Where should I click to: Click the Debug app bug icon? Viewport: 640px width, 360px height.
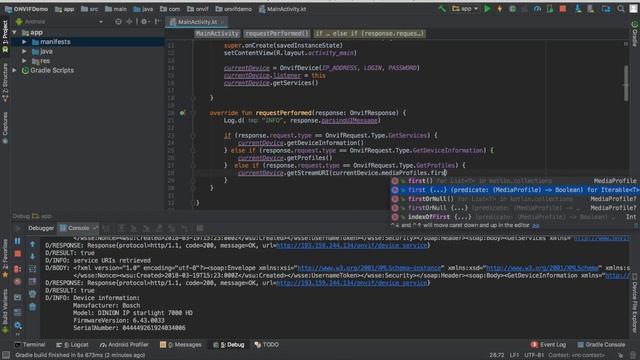512,9
